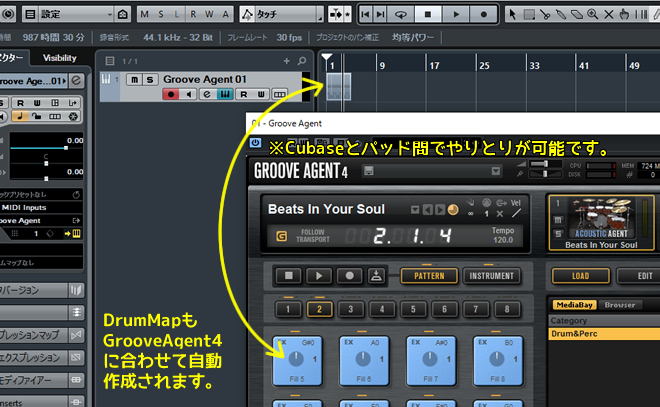The height and width of the screenshot is (407, 660).
Task: Deactivate all Mute states with M
Action: tap(144, 14)
